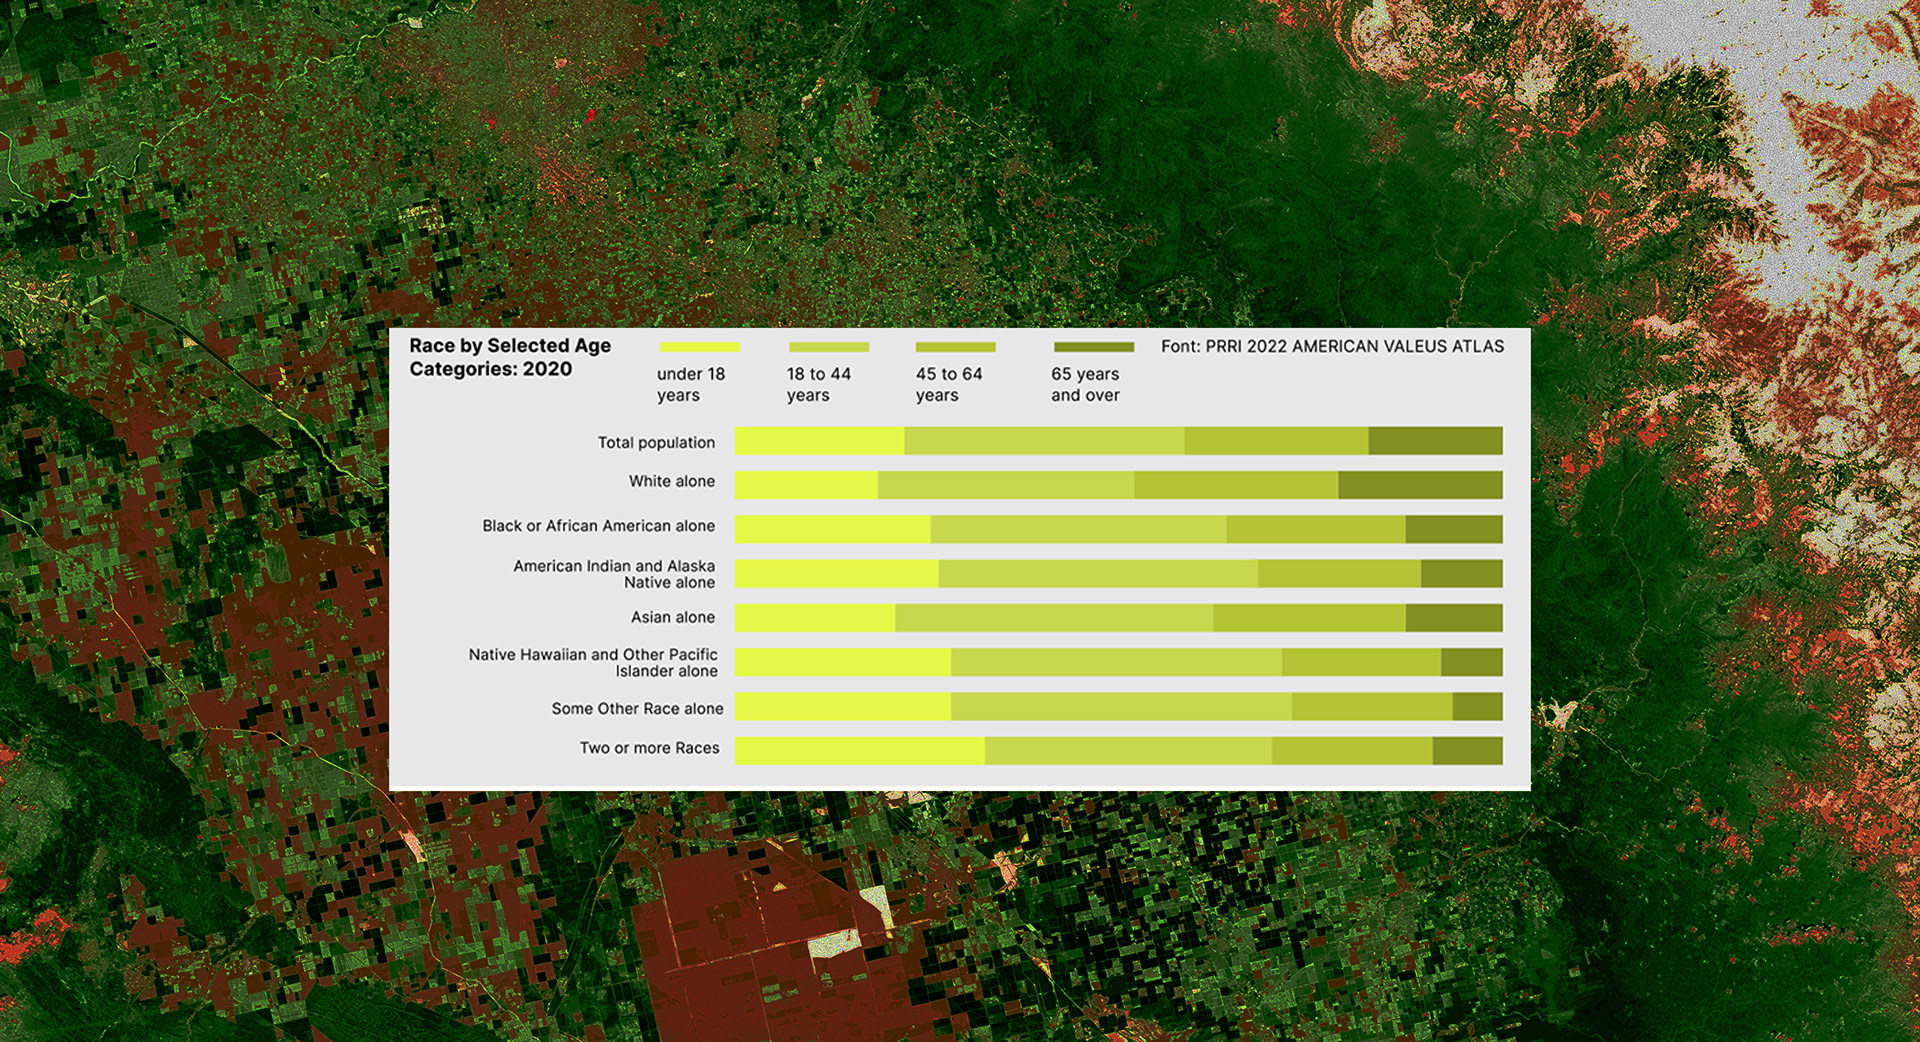Click the 'Race by Selected Age Categories: 2020' title
Image resolution: width=1920 pixels, height=1042 pixels.
pyautogui.click(x=510, y=357)
